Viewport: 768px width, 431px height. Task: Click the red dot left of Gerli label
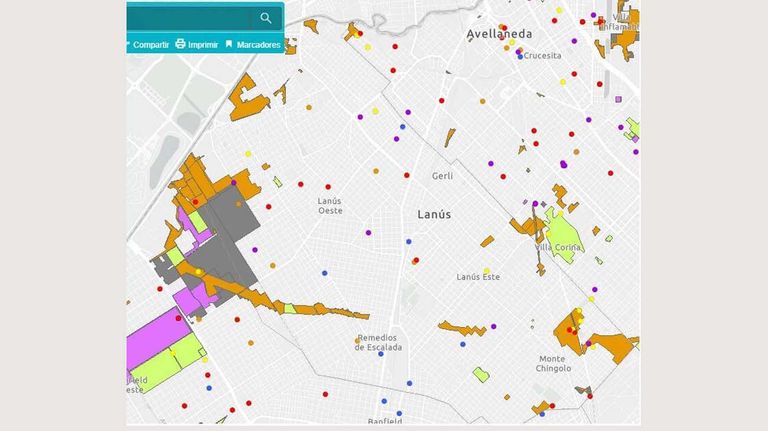[x=407, y=175]
